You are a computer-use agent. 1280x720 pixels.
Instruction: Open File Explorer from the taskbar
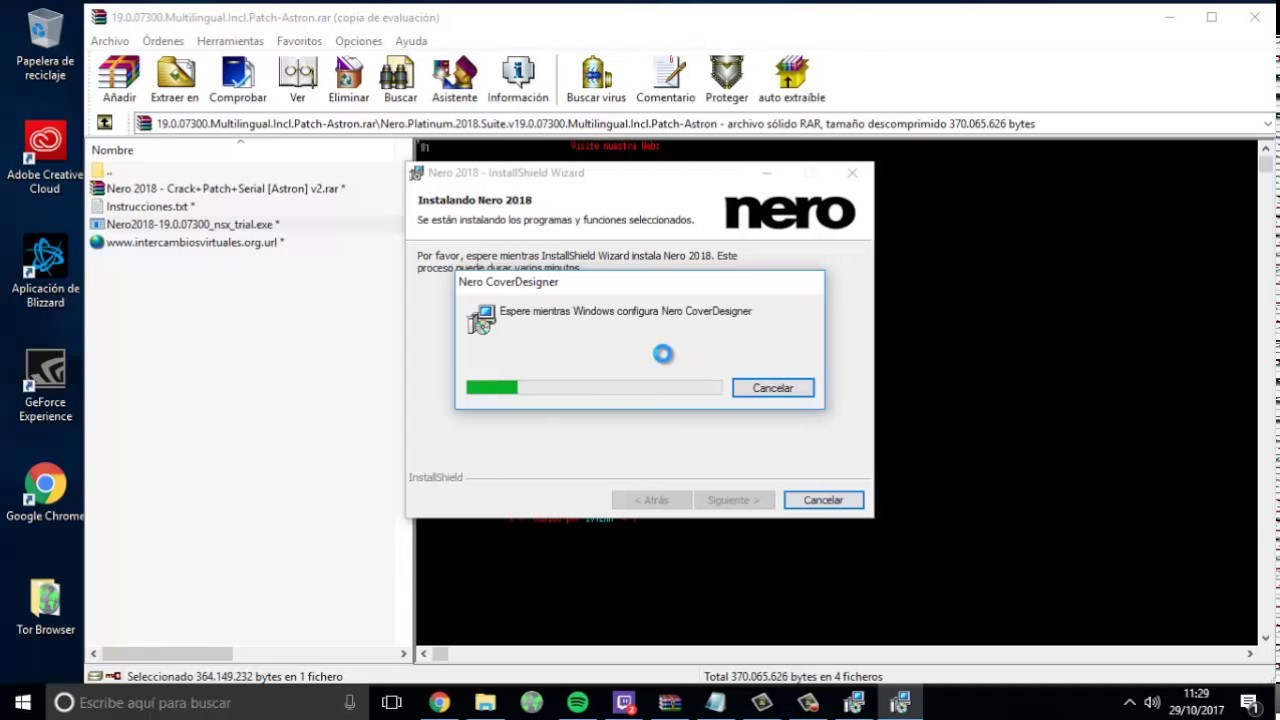point(485,702)
